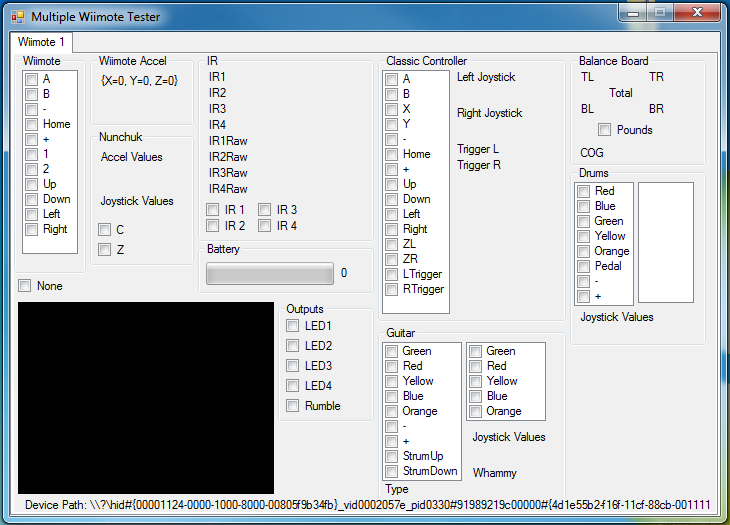The height and width of the screenshot is (525, 730).
Task: Toggle the Classic Controller ZR checkbox
Action: [392, 259]
